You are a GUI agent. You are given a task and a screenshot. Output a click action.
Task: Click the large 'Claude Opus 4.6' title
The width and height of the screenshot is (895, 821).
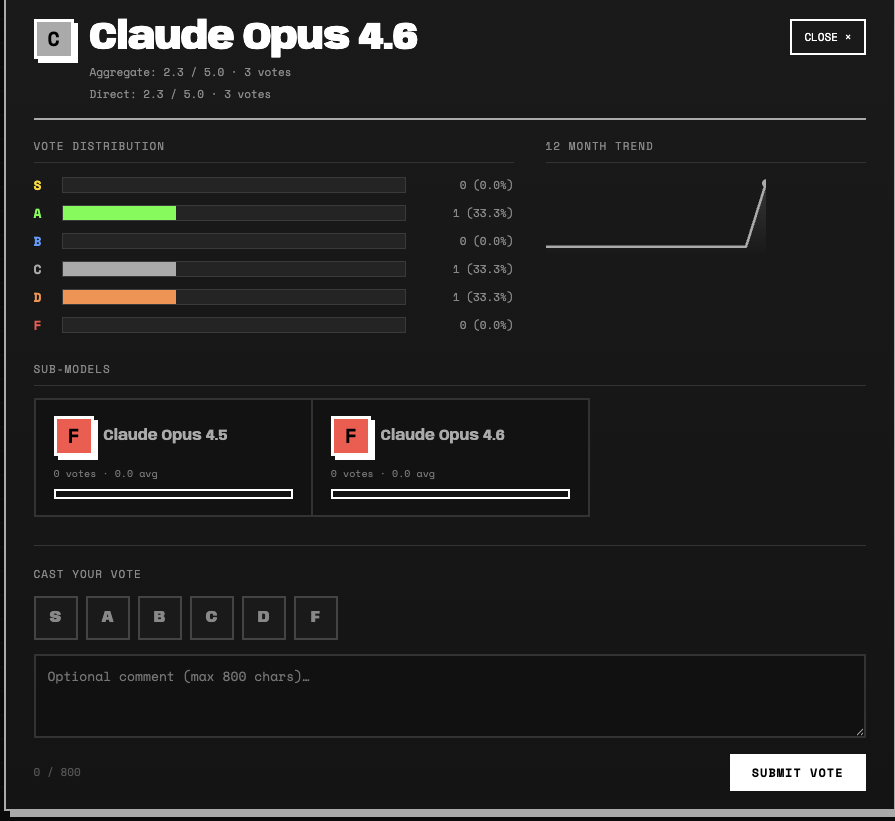pyautogui.click(x=253, y=36)
